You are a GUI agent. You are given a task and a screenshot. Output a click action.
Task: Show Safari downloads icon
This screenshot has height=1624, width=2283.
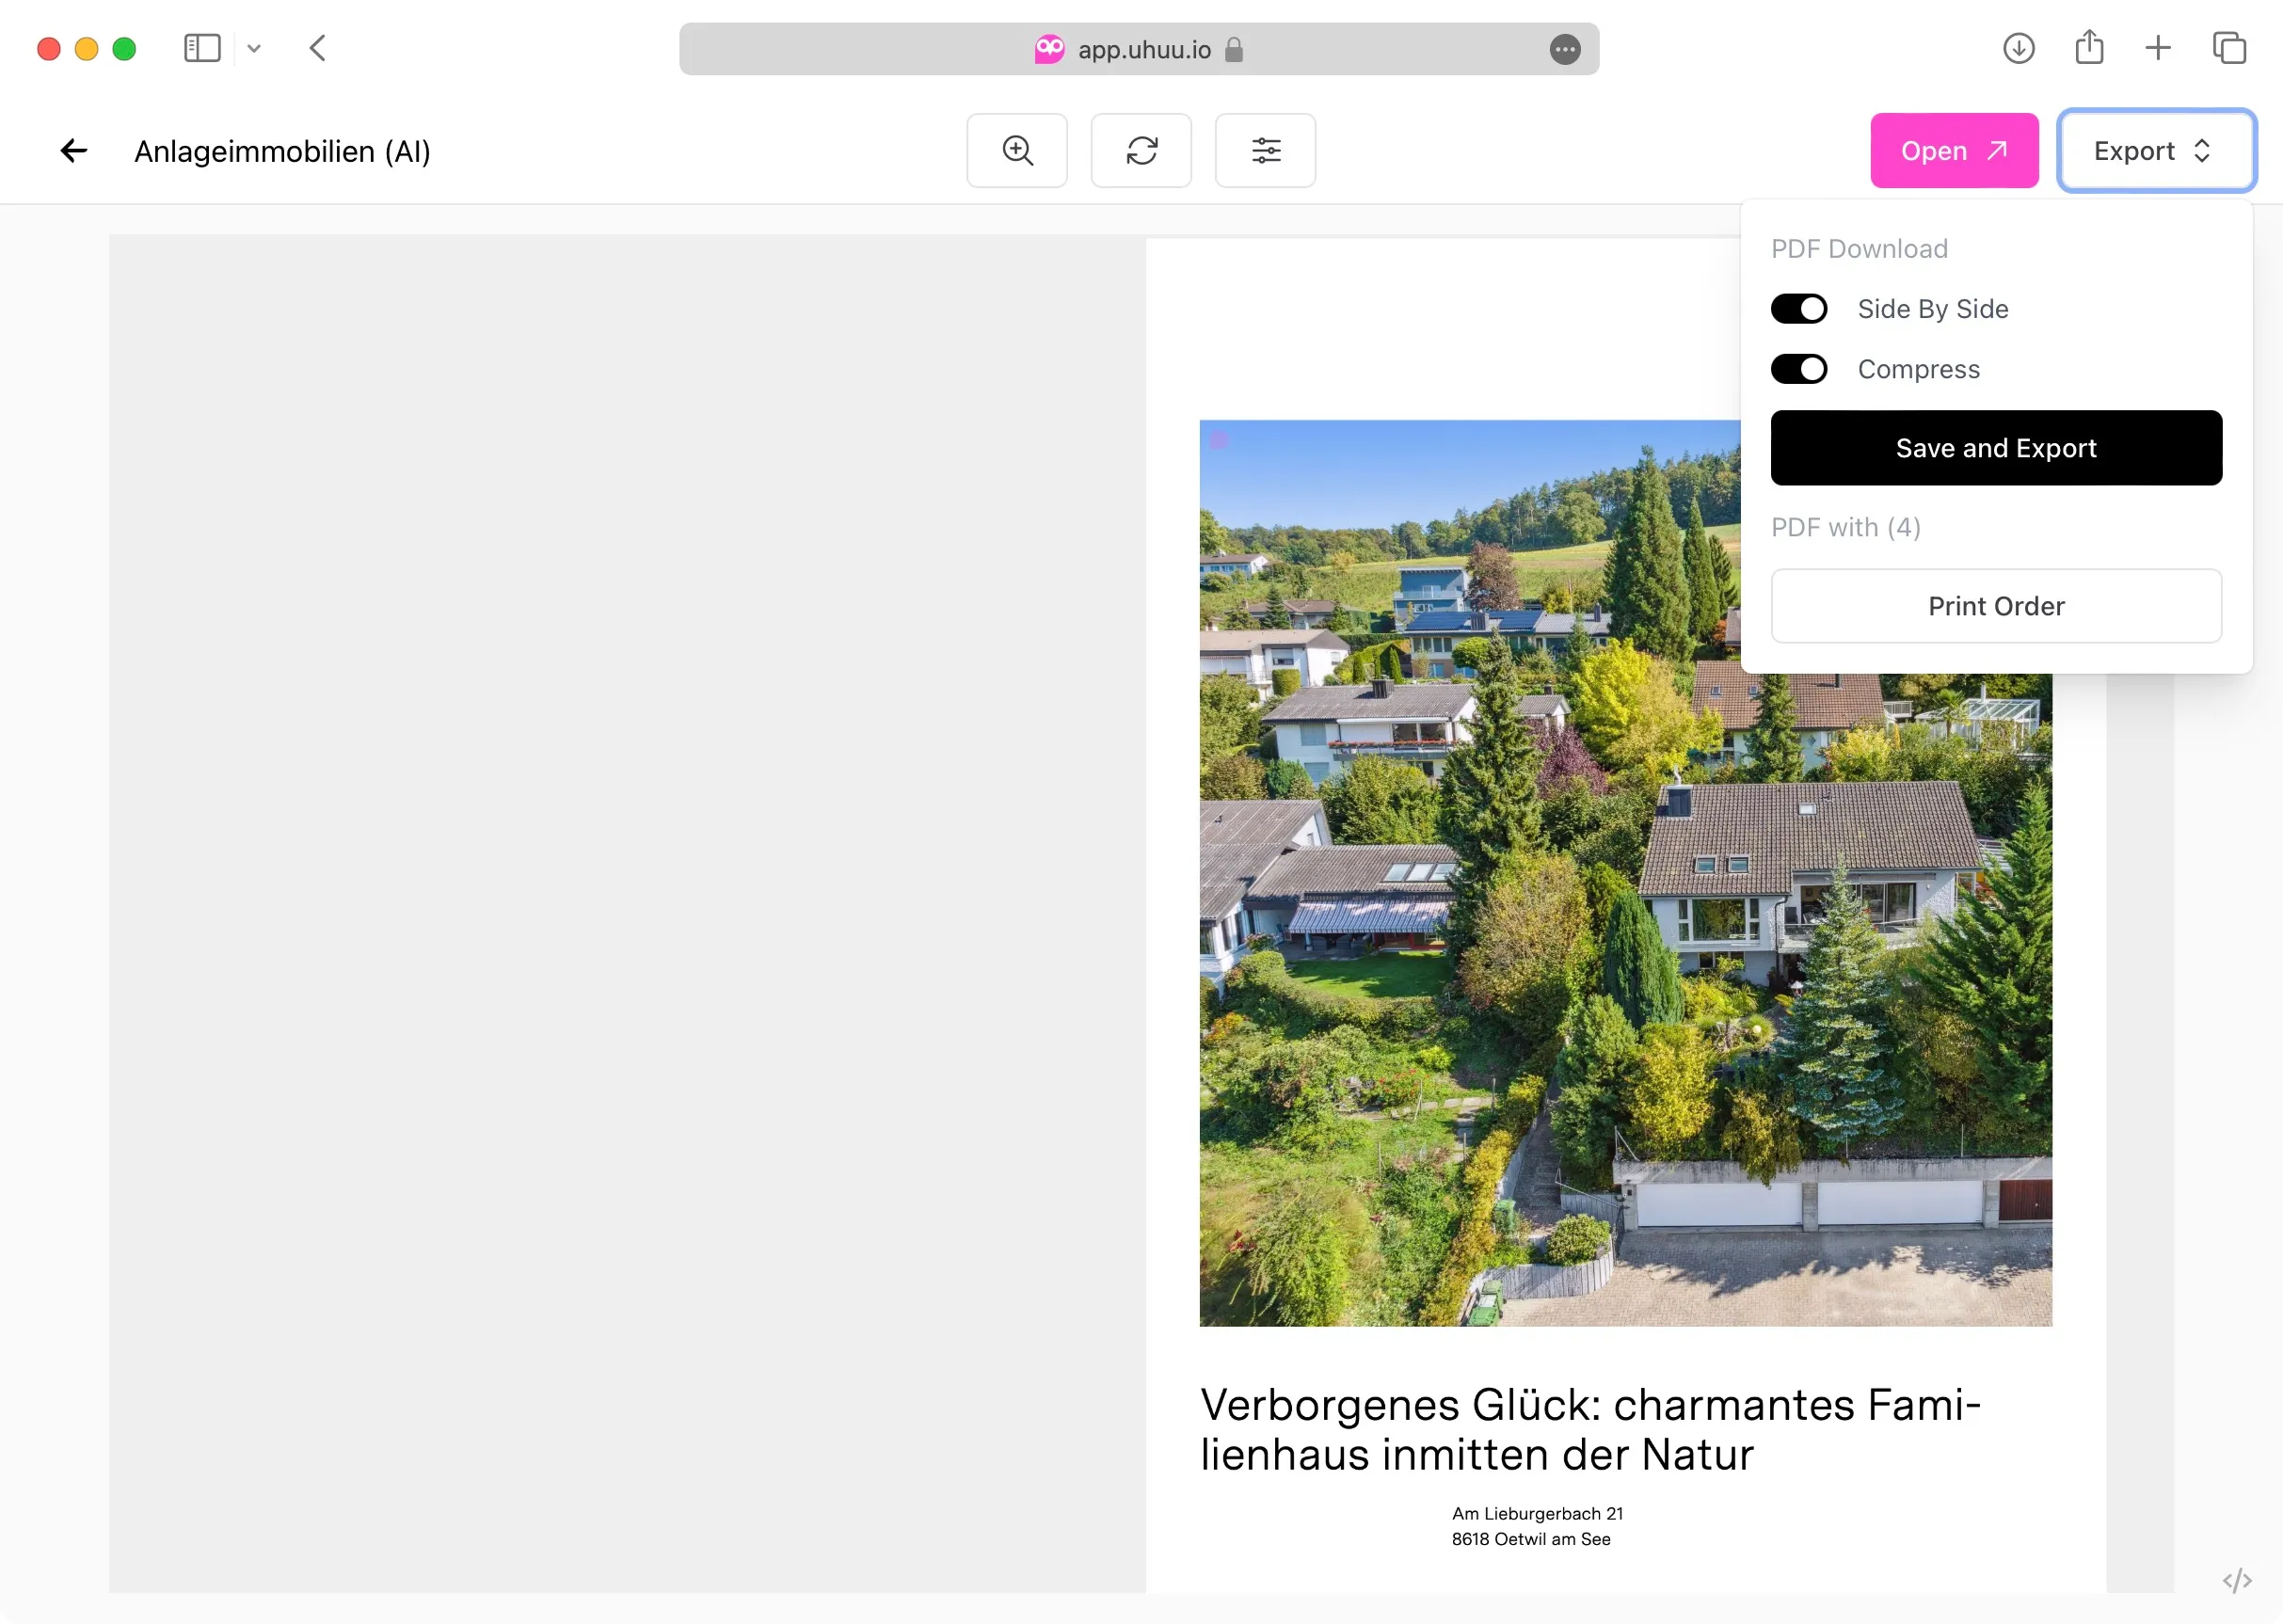point(2019,48)
